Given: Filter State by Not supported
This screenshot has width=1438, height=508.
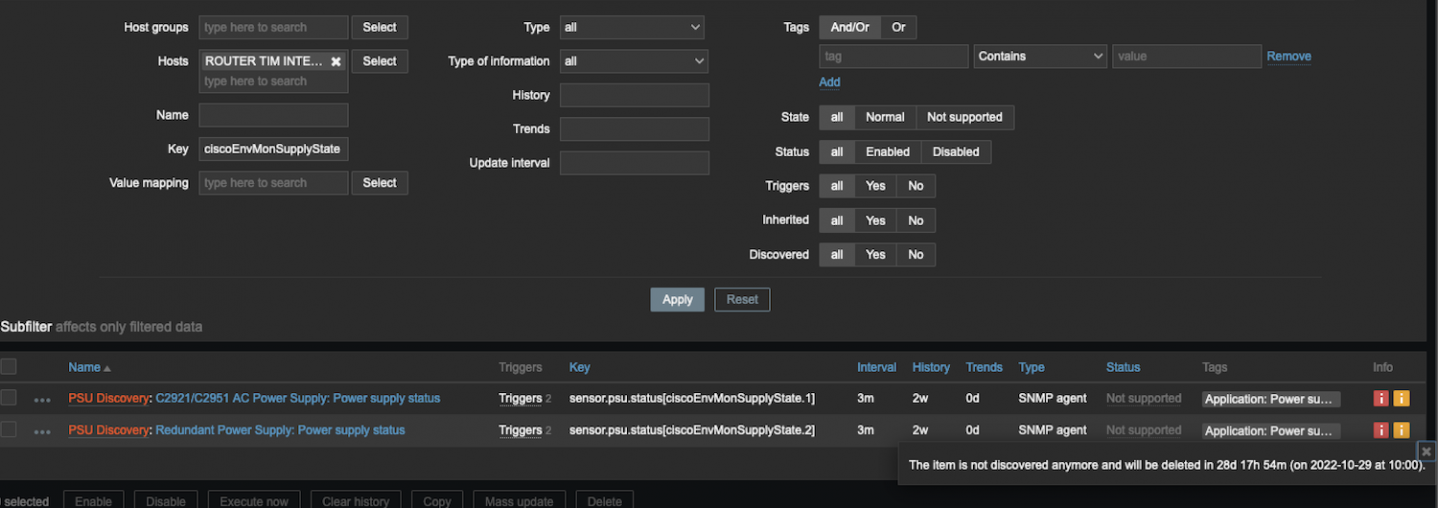Looking at the screenshot, I should pyautogui.click(x=964, y=117).
